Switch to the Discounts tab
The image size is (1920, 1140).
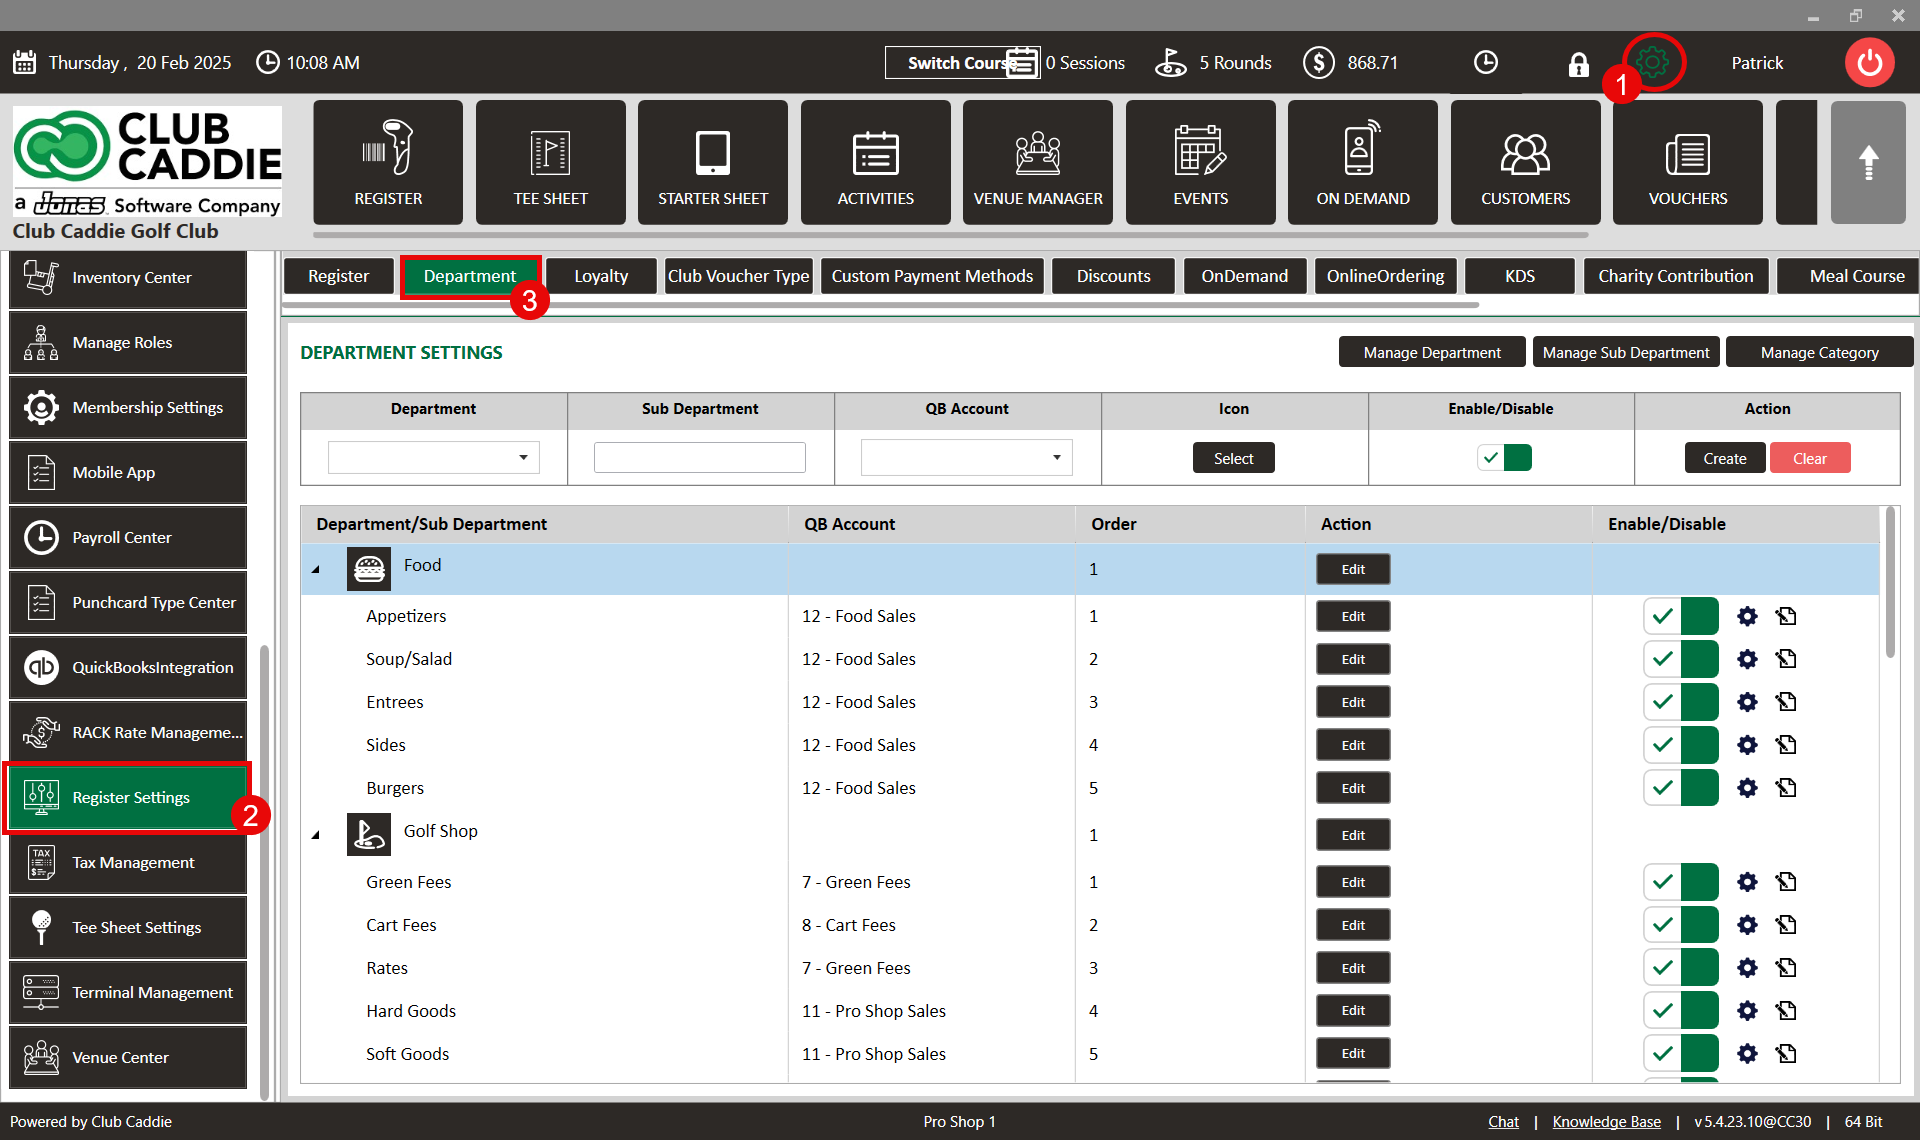pyautogui.click(x=1113, y=276)
